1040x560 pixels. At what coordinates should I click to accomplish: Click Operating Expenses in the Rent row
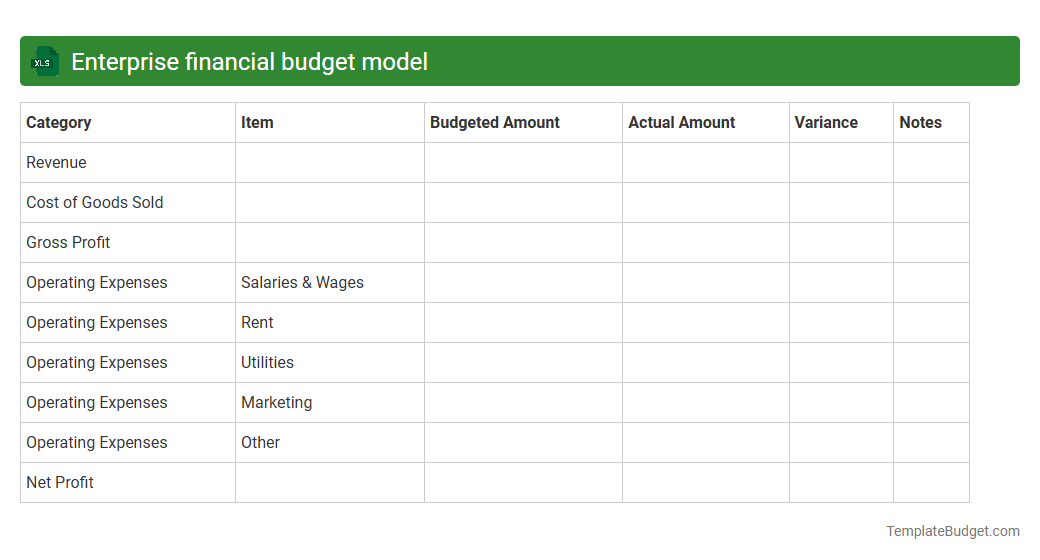pyautogui.click(x=128, y=322)
